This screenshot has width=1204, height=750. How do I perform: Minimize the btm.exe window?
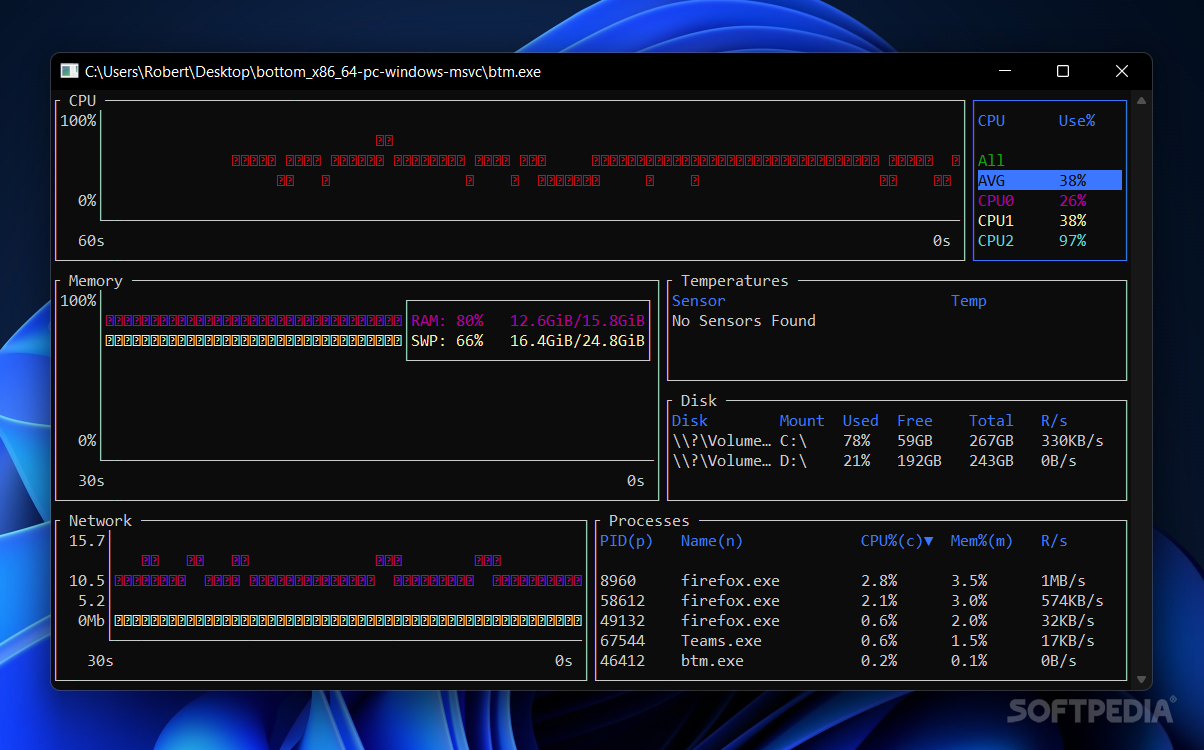(1005, 71)
